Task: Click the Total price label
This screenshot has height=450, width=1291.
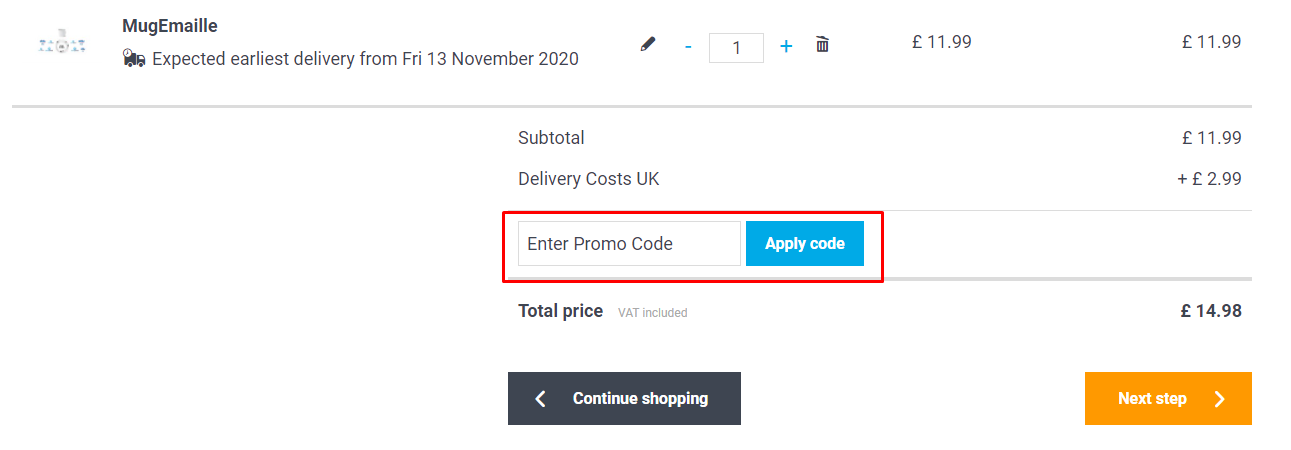Action: coord(560,311)
